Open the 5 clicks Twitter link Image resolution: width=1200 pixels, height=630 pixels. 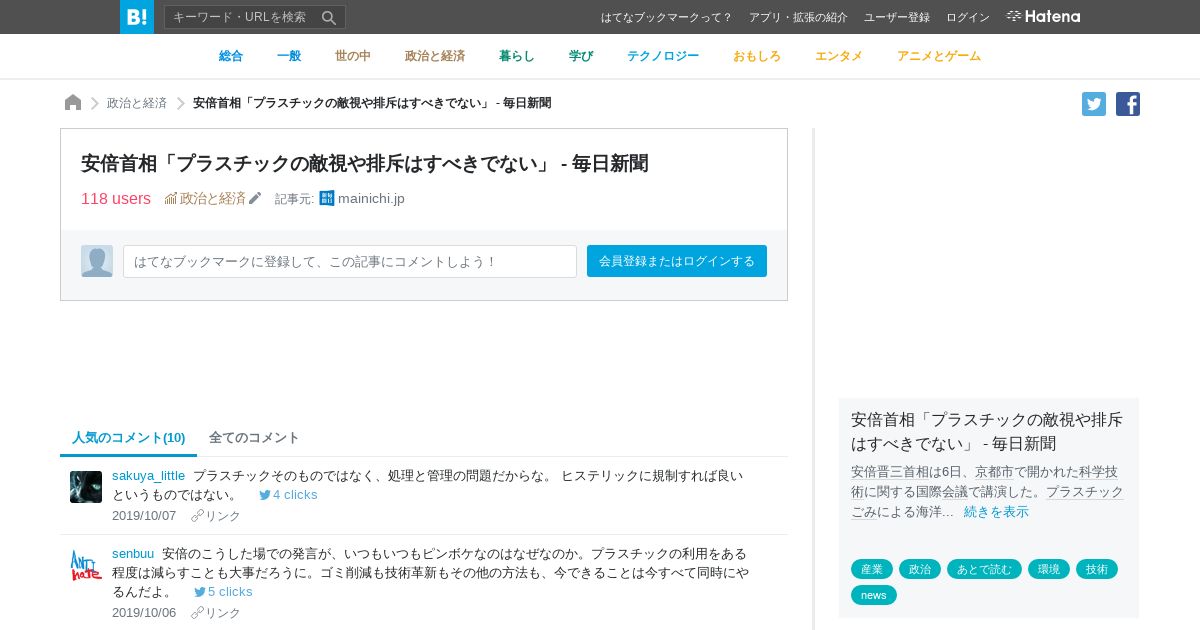[x=223, y=591]
